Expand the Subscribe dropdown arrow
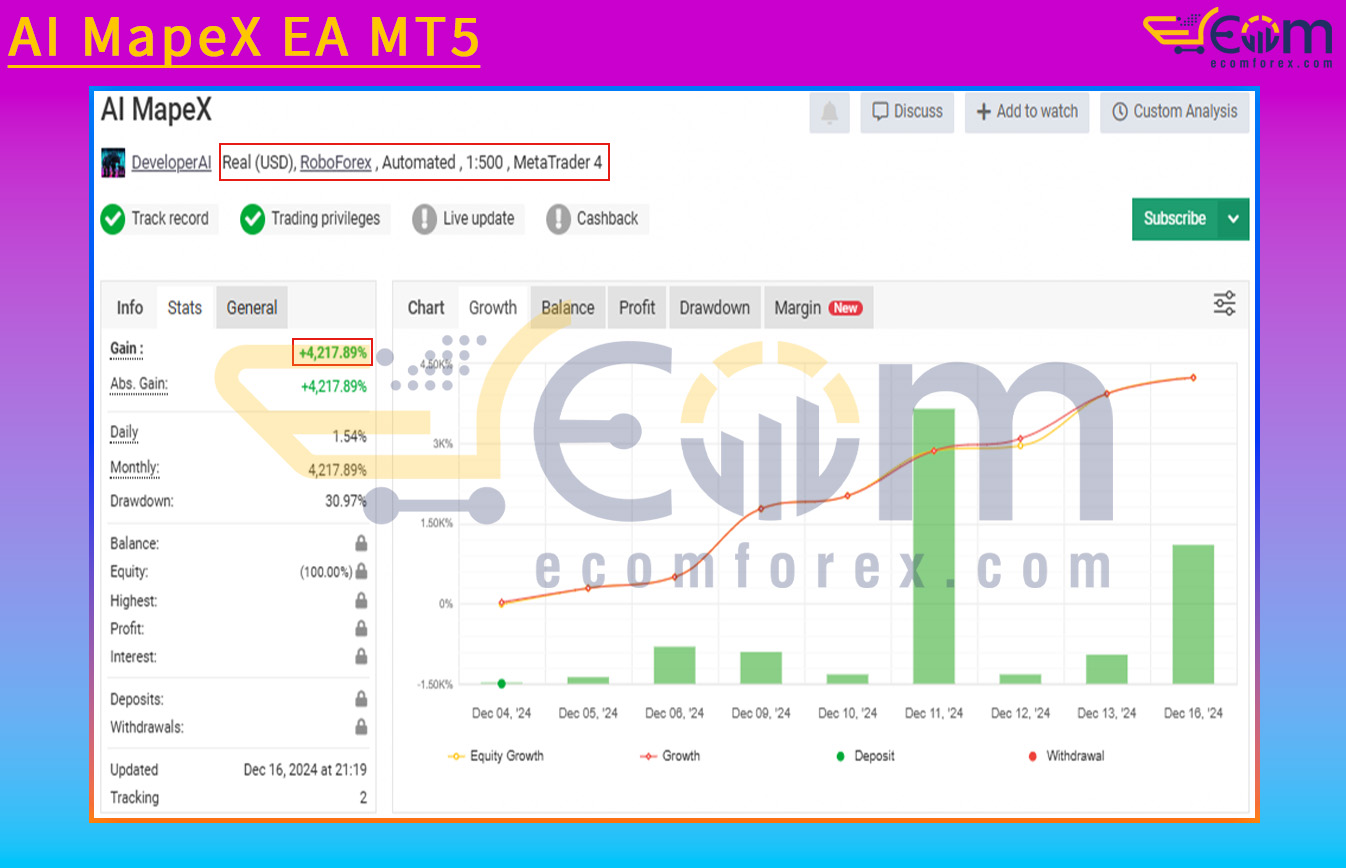1346x868 pixels. (1234, 218)
